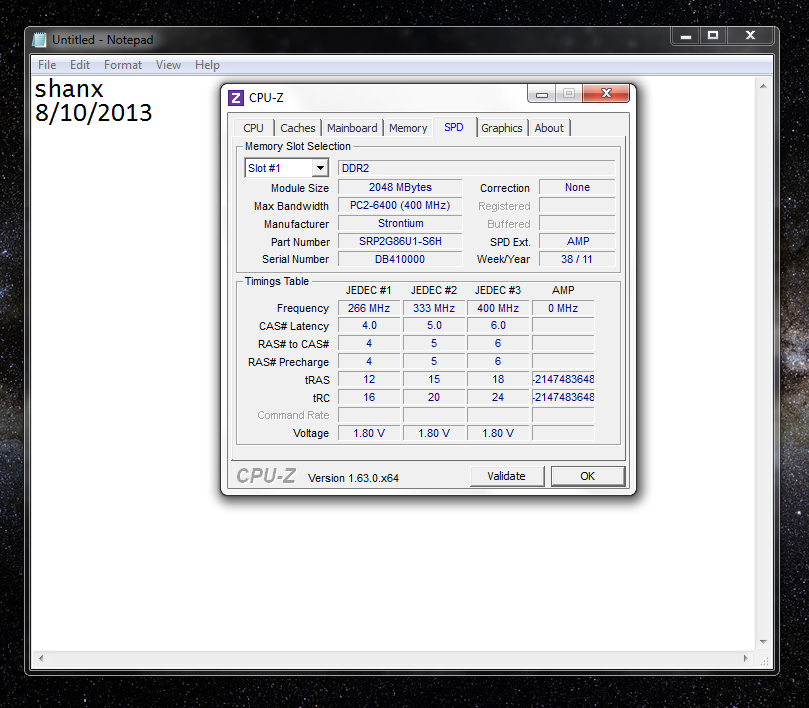
Task: Expand the Slot #1 memory slot dropdown
Action: tap(320, 168)
